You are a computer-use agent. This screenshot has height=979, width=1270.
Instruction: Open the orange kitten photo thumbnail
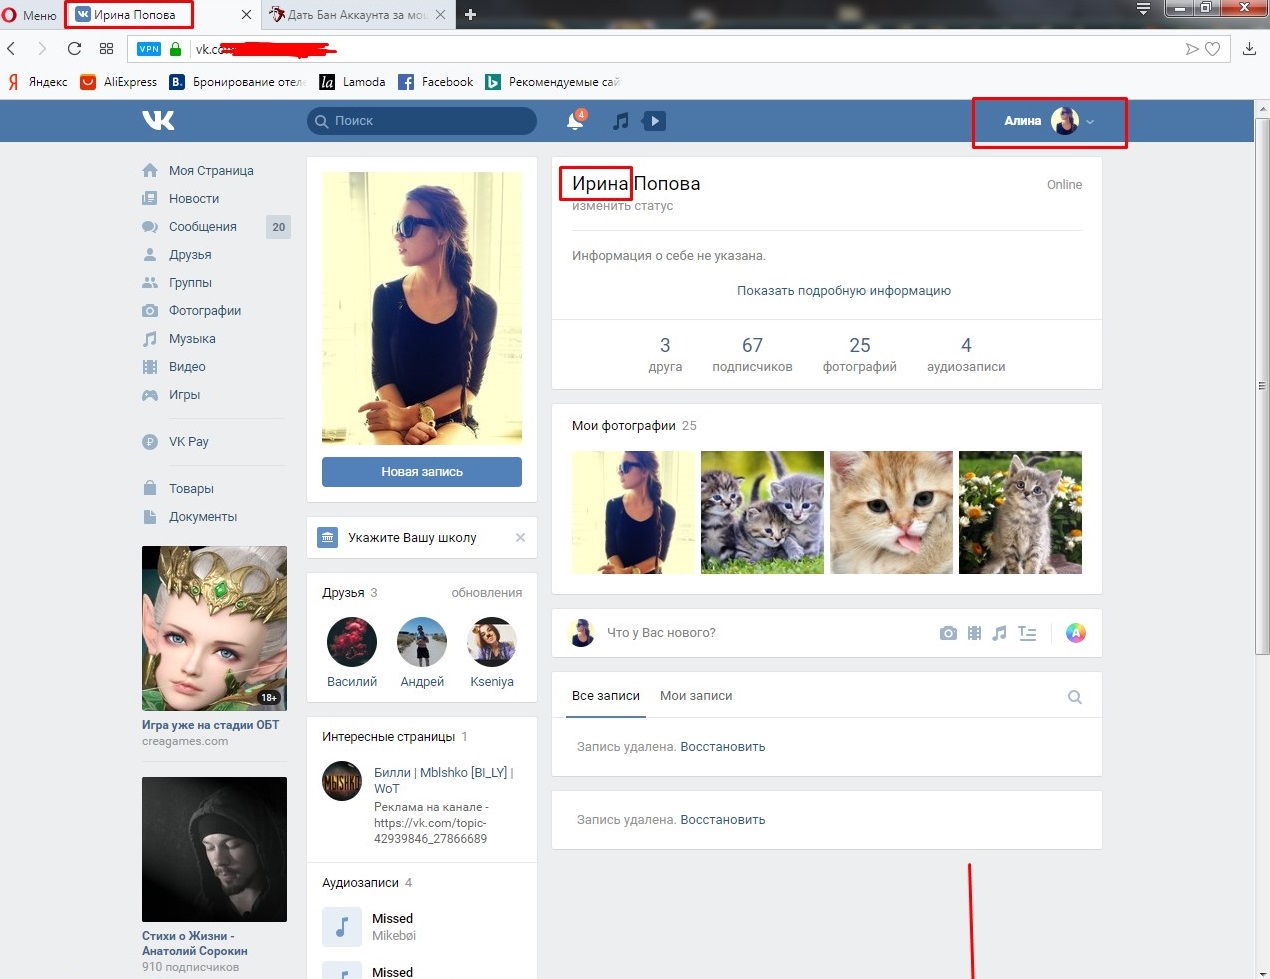point(891,512)
